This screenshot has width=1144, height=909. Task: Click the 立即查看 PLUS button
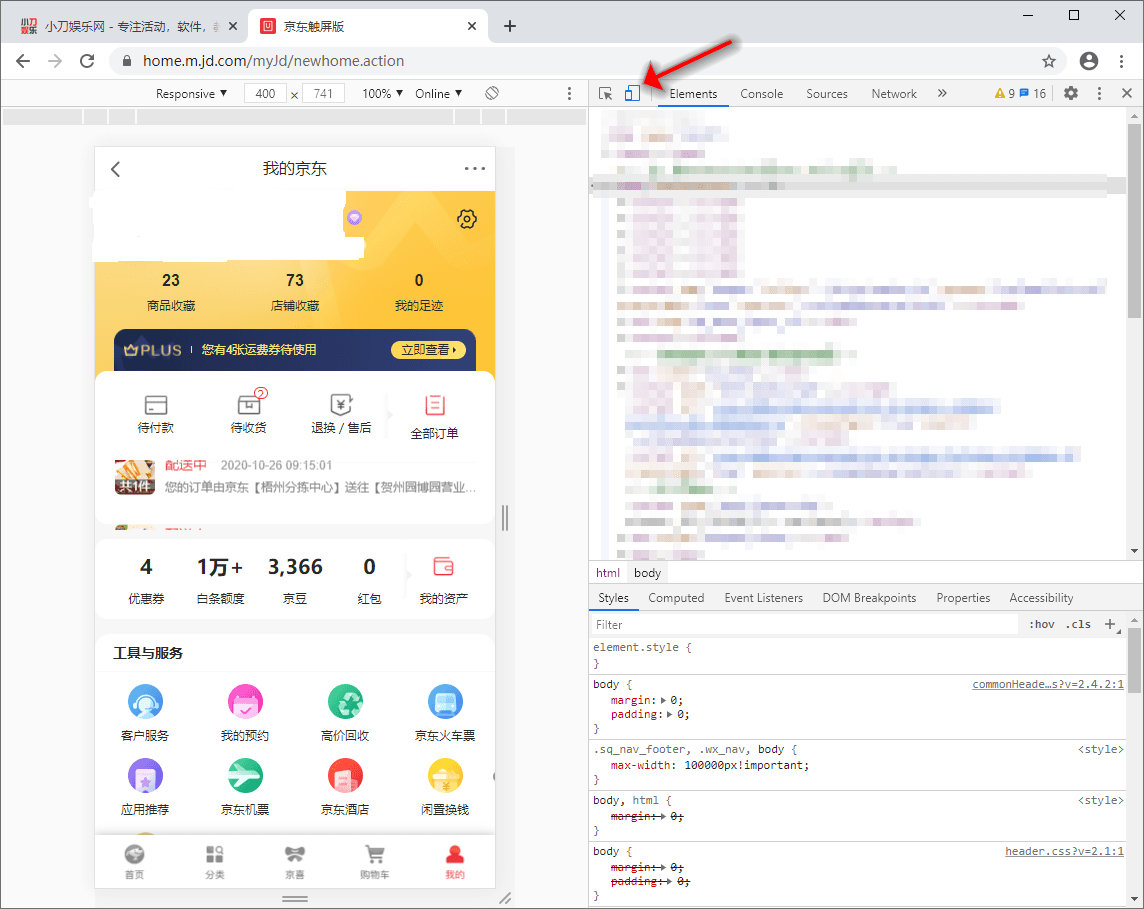[x=428, y=350]
